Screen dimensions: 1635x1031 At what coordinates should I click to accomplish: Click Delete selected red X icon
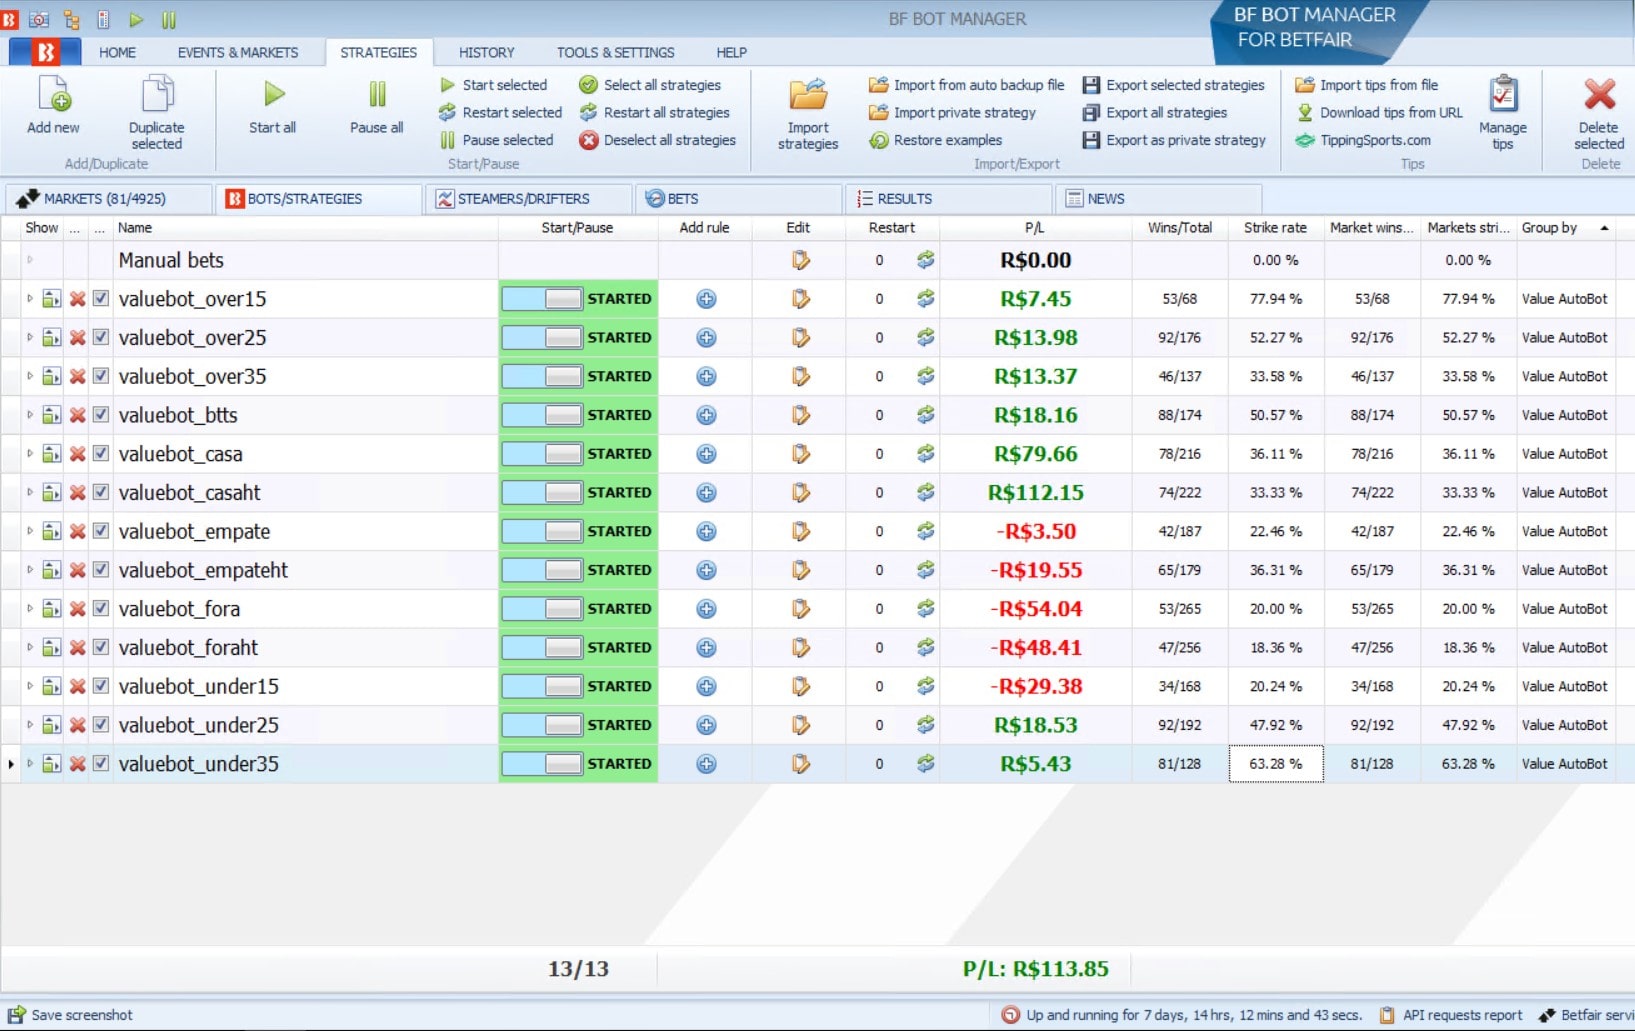1599,94
